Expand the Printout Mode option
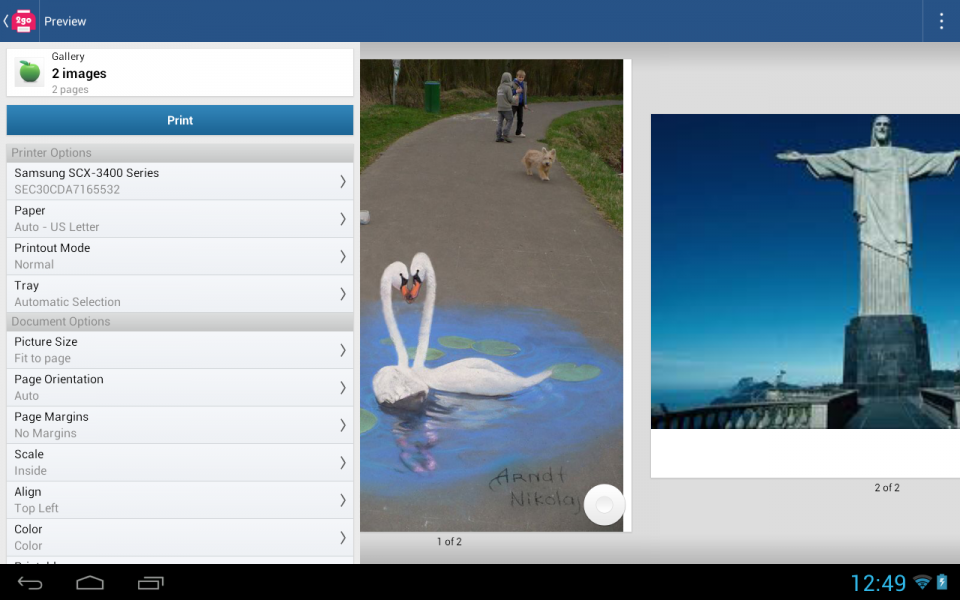This screenshot has height=600, width=960. point(180,256)
